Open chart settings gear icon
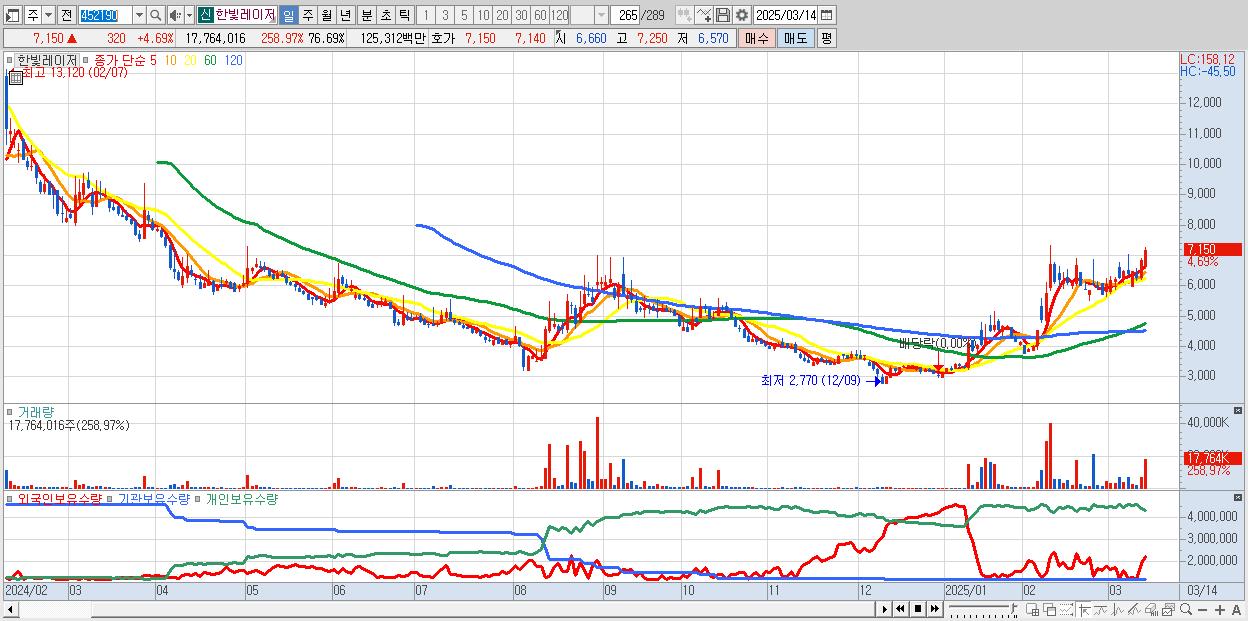 coord(742,15)
